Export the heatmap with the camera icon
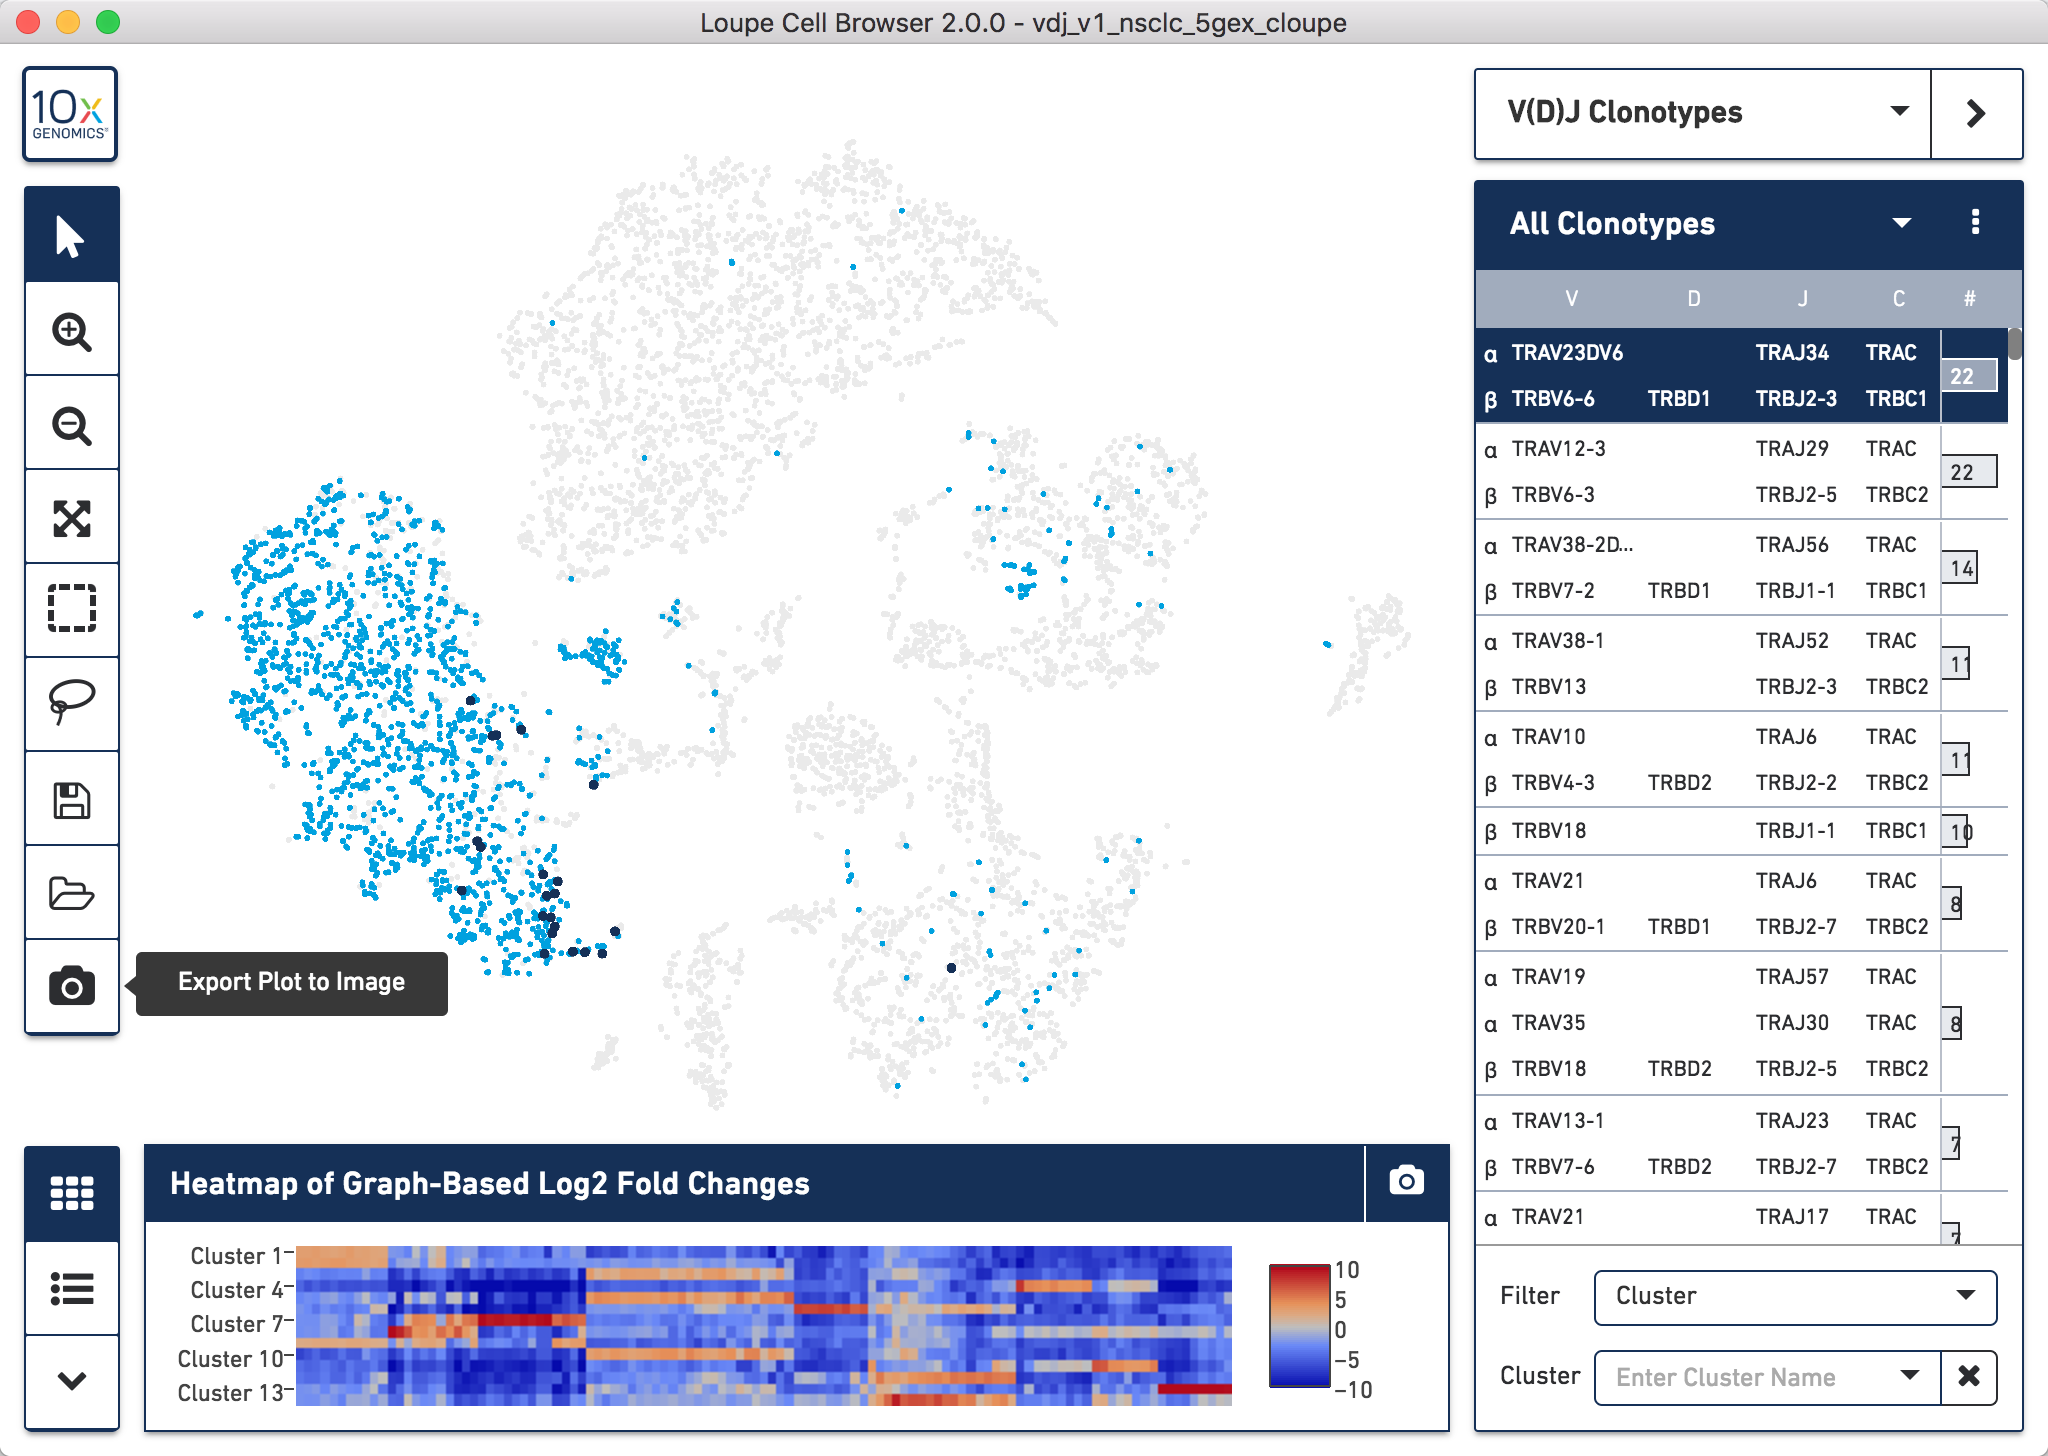 1405,1181
